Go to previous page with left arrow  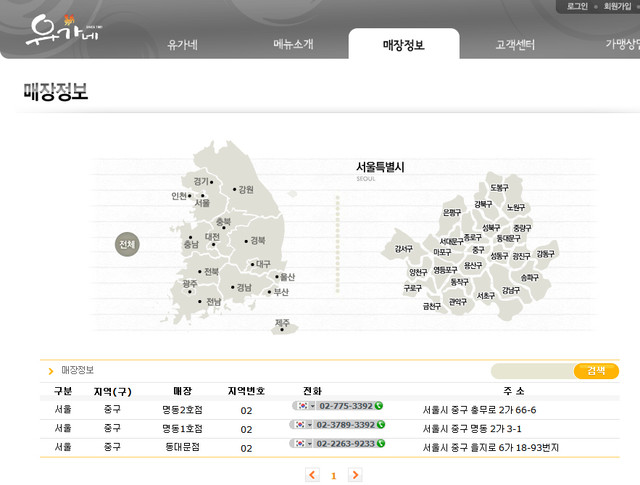click(312, 475)
